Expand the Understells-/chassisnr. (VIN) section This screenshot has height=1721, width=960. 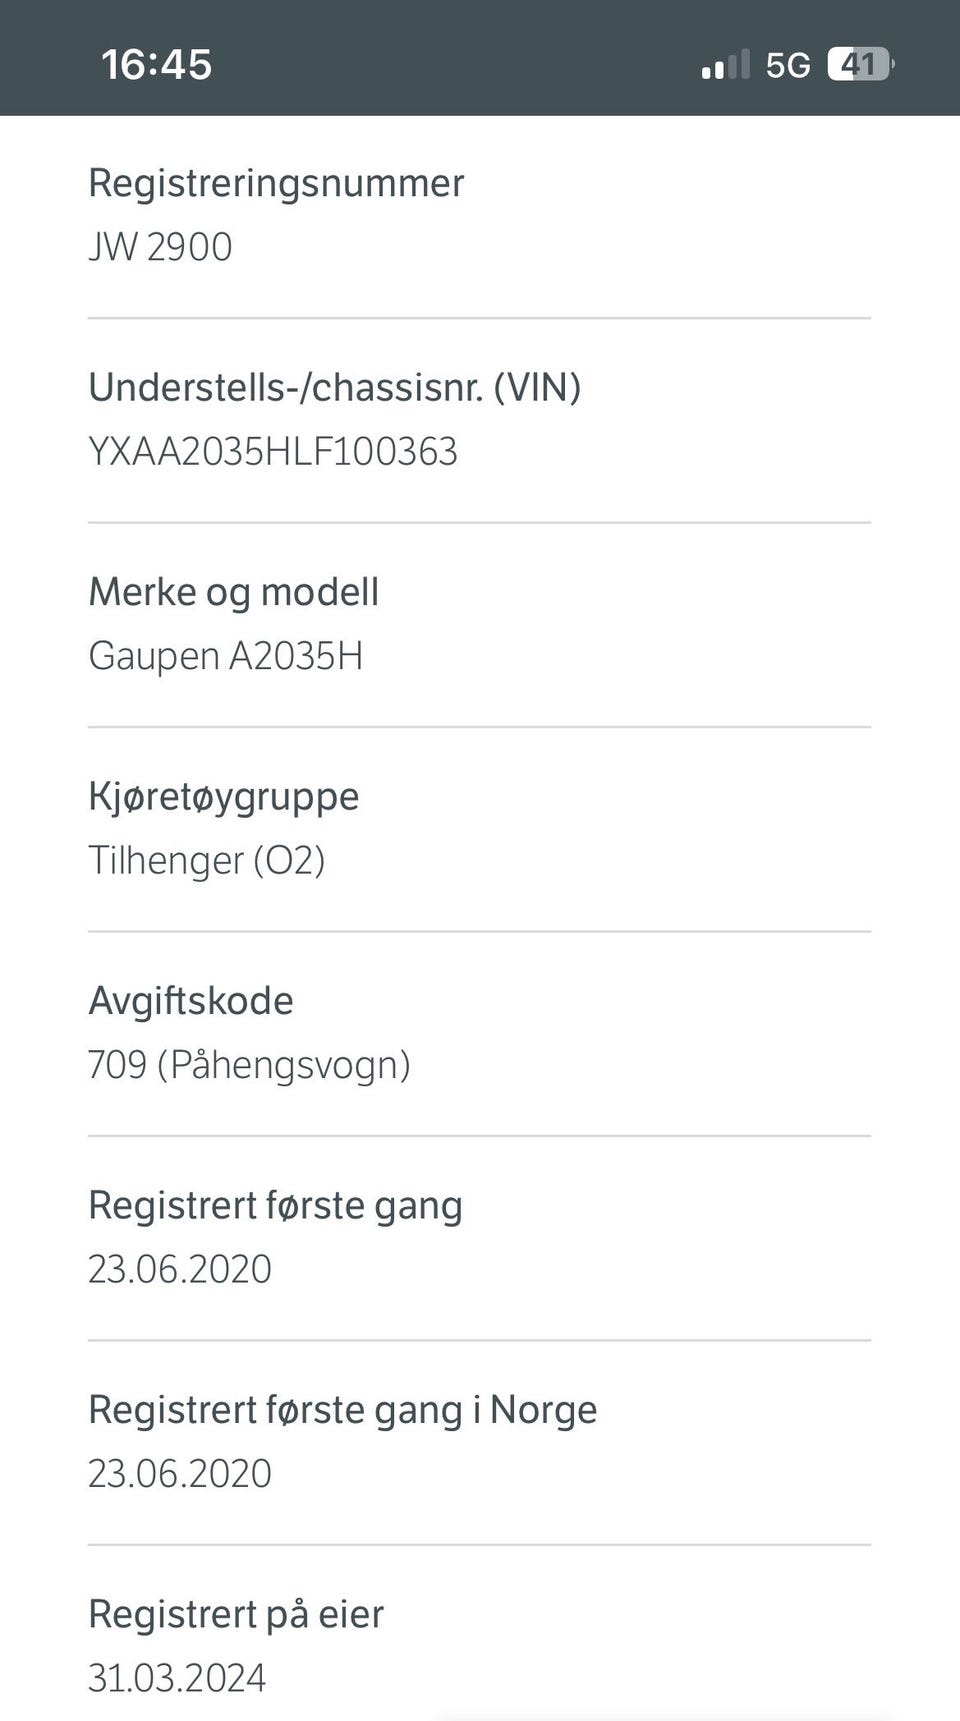(336, 386)
